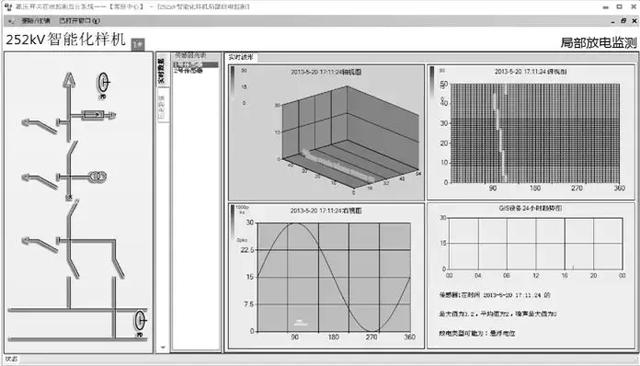The height and width of the screenshot is (366, 640).
Task: Click the outgoing line arrow at diagram top
Action: click(69, 80)
